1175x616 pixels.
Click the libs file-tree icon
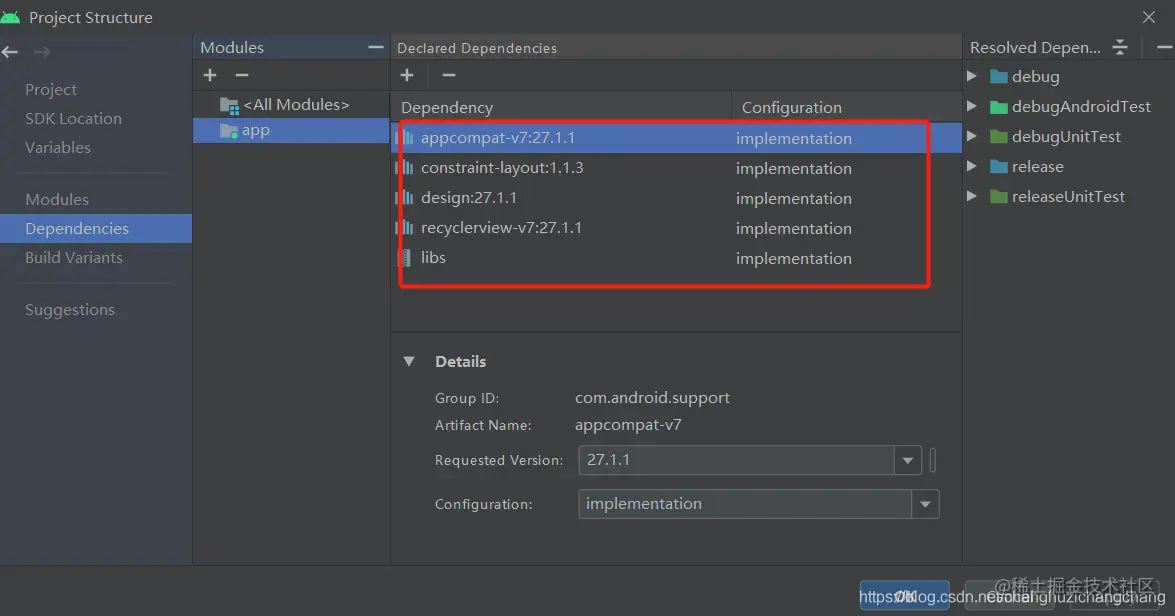point(405,258)
